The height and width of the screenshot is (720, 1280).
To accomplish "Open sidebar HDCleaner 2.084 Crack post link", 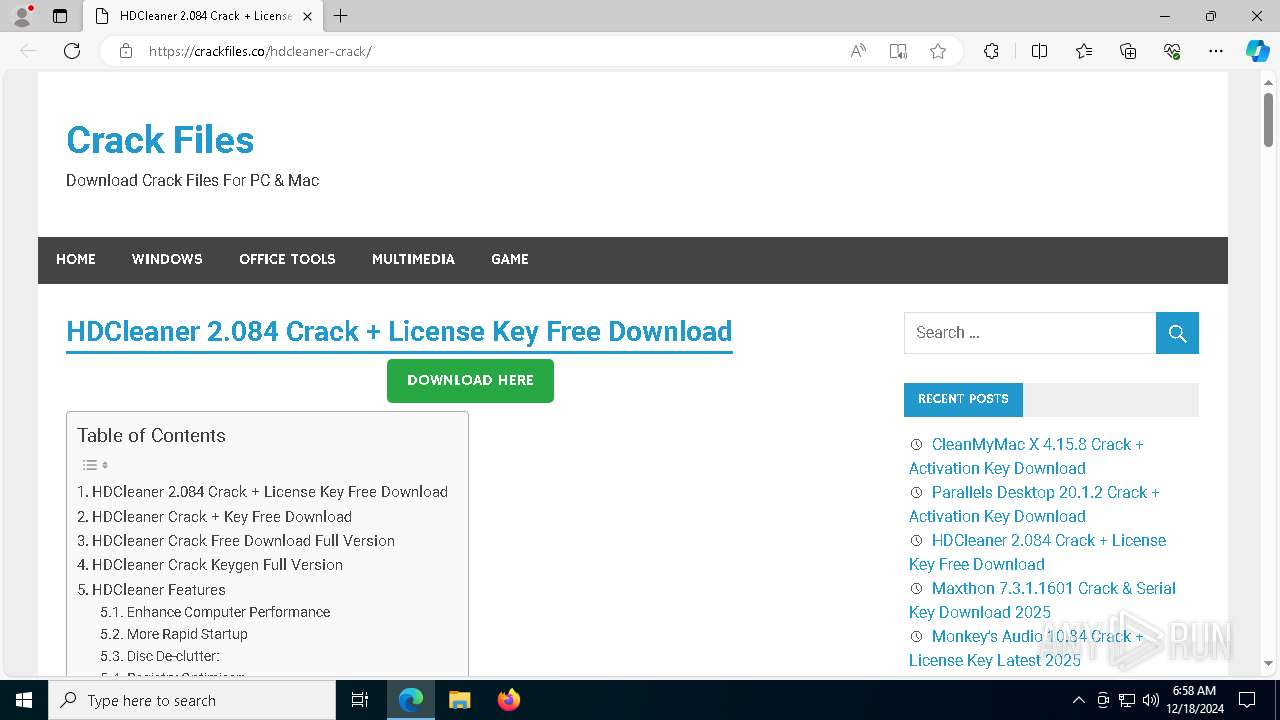I will [x=1037, y=552].
